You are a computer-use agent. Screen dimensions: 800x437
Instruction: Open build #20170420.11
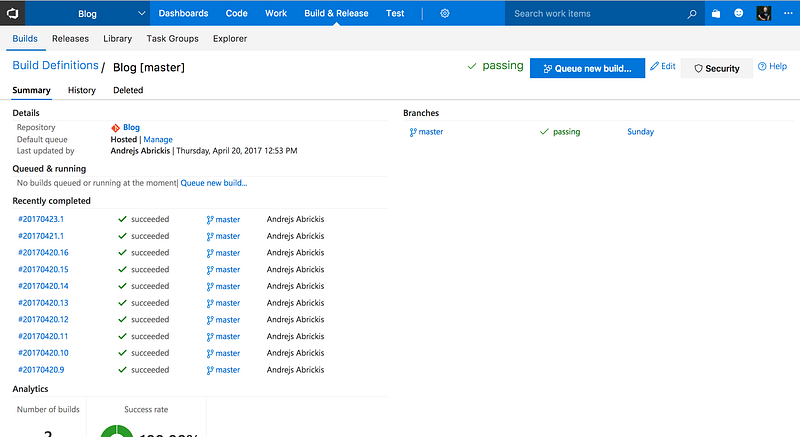point(43,337)
